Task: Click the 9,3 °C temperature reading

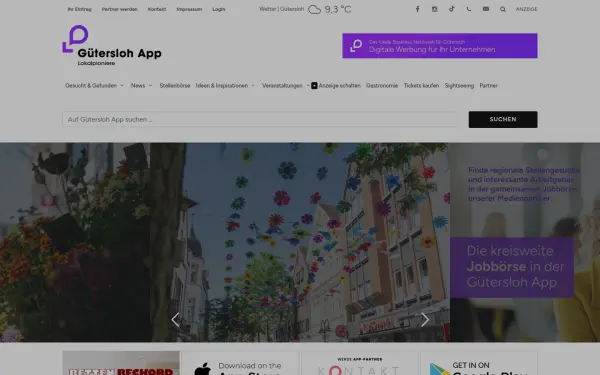Action: (338, 9)
